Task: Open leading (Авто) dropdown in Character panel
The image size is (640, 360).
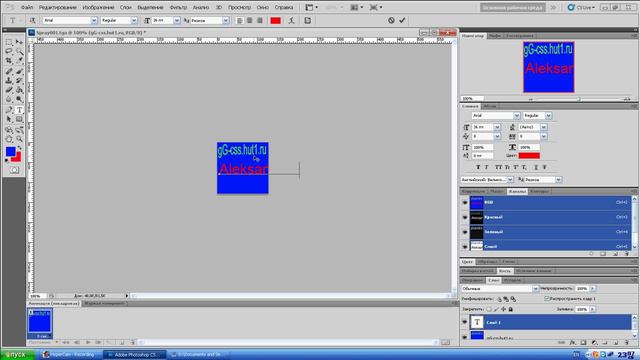Action: pyautogui.click(x=544, y=127)
